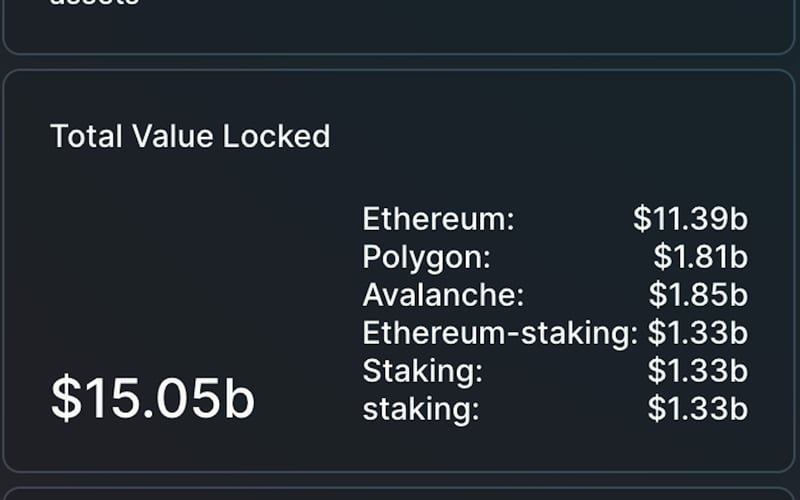Click the $1.33b value beside Ethereum-staking
The width and height of the screenshot is (800, 500).
[698, 333]
